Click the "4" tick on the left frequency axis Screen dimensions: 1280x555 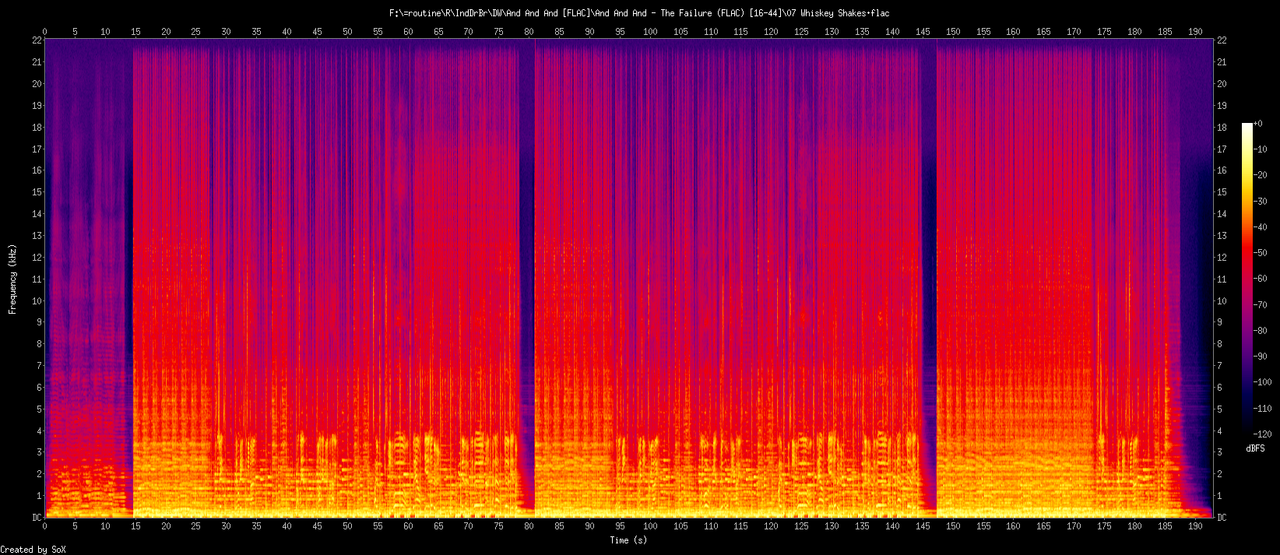39,431
